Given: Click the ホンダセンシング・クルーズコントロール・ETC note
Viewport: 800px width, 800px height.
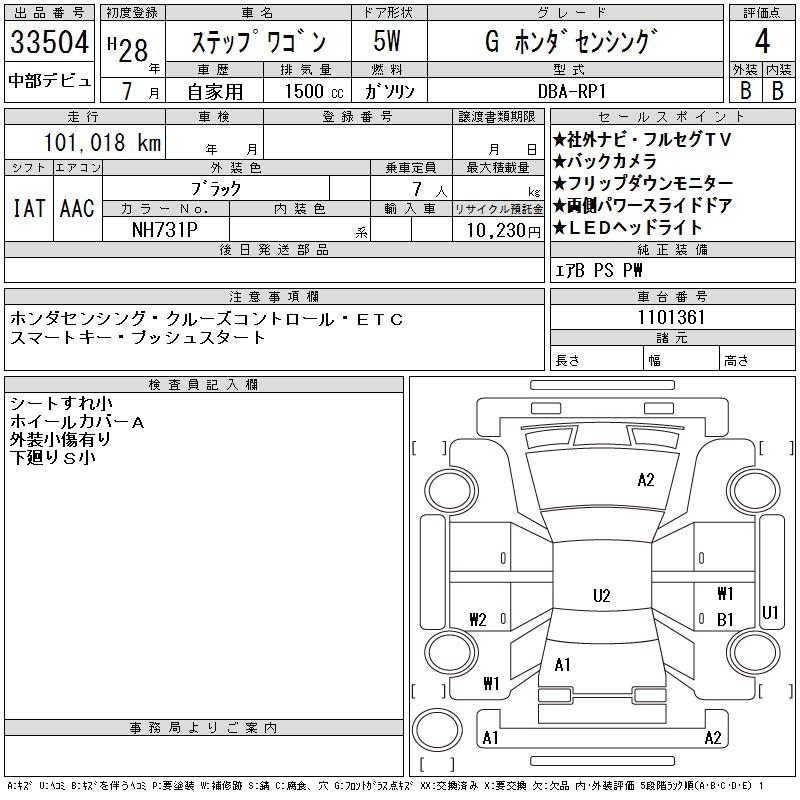Looking at the screenshot, I should click(206, 319).
